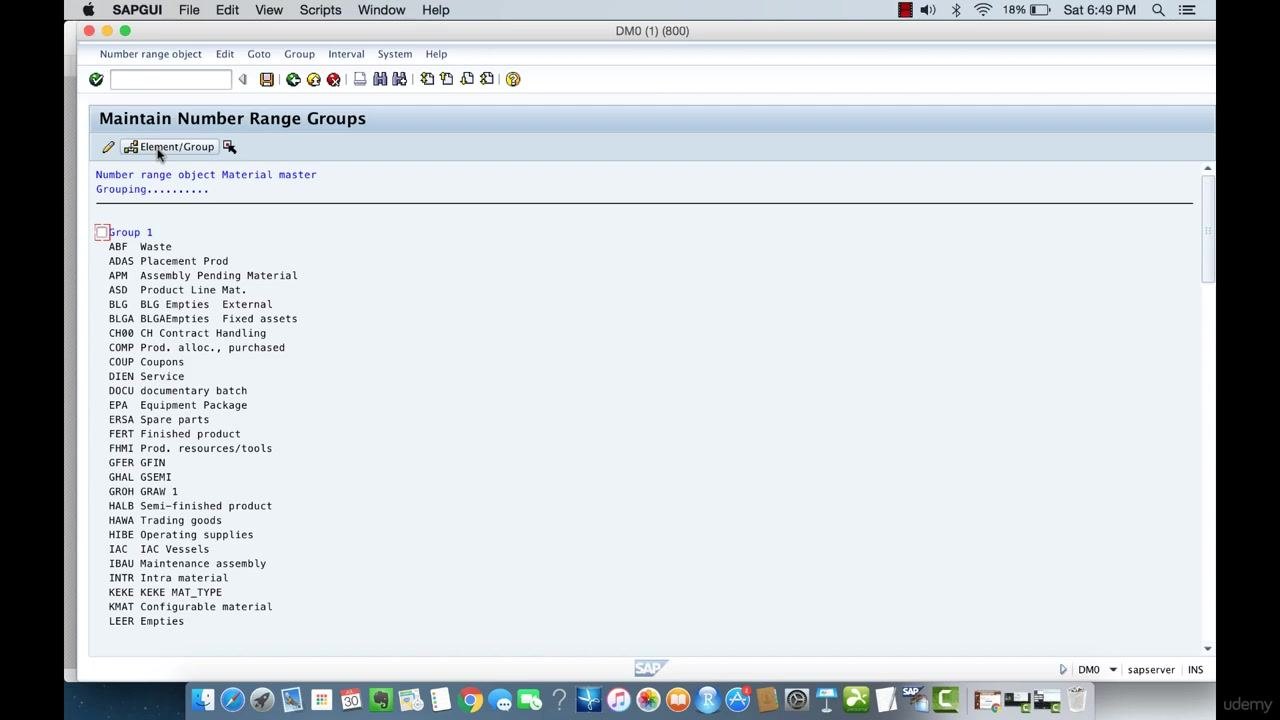Click the INS insert mode indicator

coord(1195,670)
